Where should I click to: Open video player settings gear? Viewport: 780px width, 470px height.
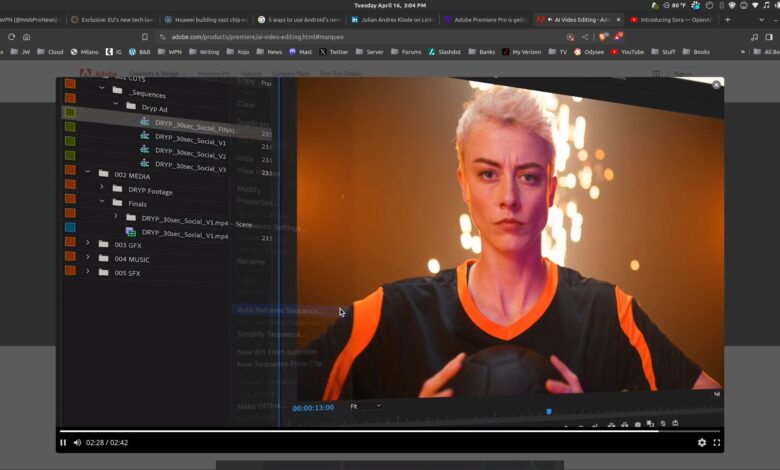click(x=701, y=443)
